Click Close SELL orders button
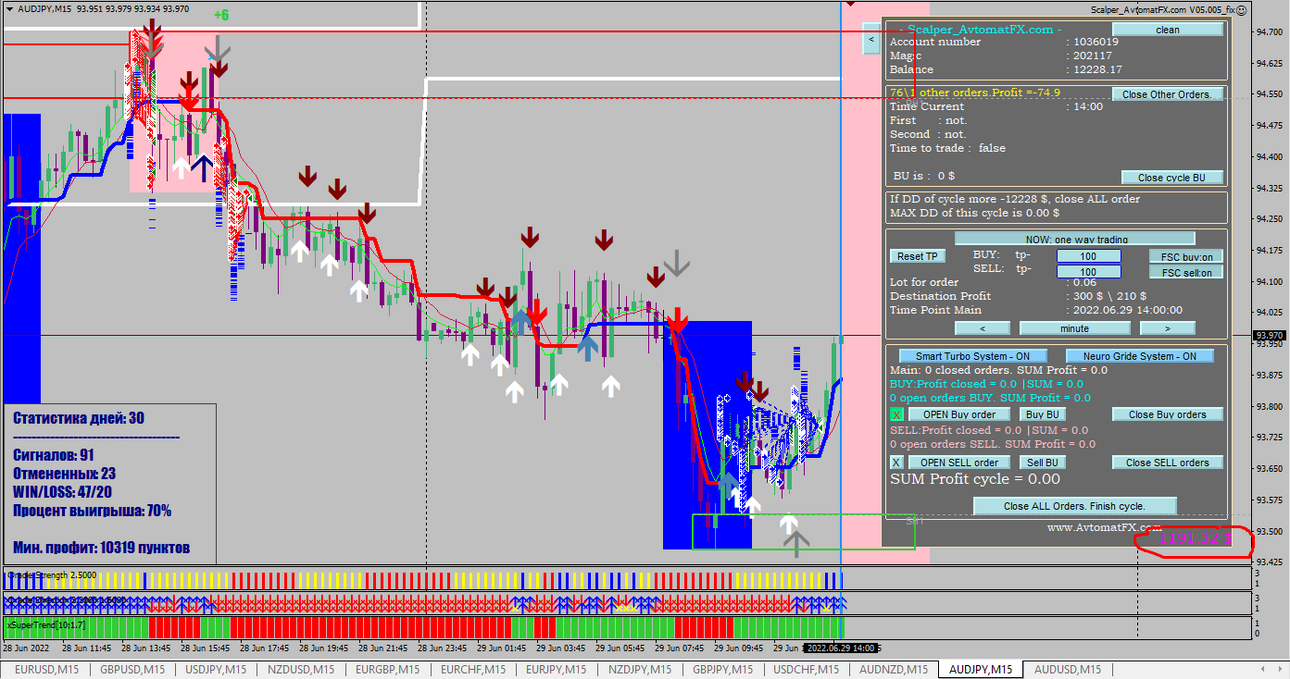Screen dimensions: 1290x679 coord(1167,462)
